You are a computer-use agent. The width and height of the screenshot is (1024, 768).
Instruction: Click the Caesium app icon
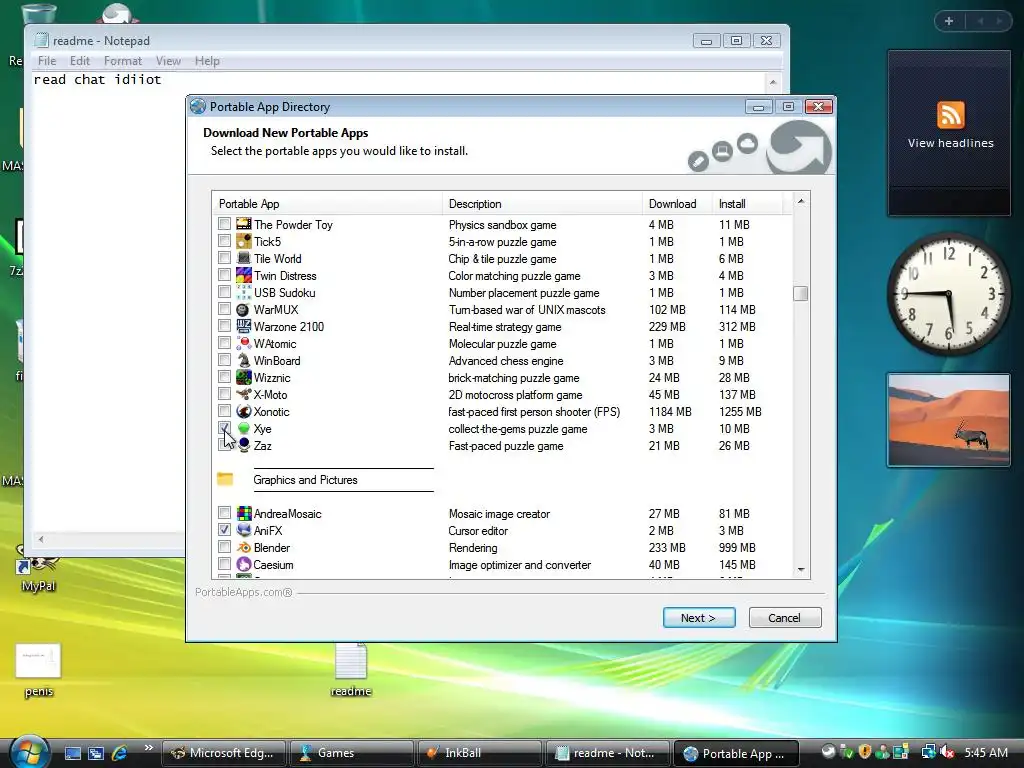pyautogui.click(x=244, y=564)
